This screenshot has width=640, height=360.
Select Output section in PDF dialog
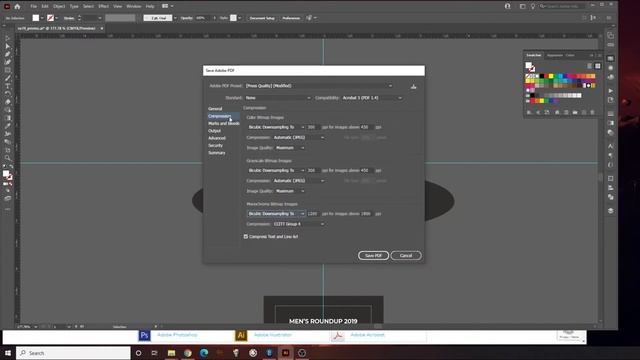(x=214, y=131)
